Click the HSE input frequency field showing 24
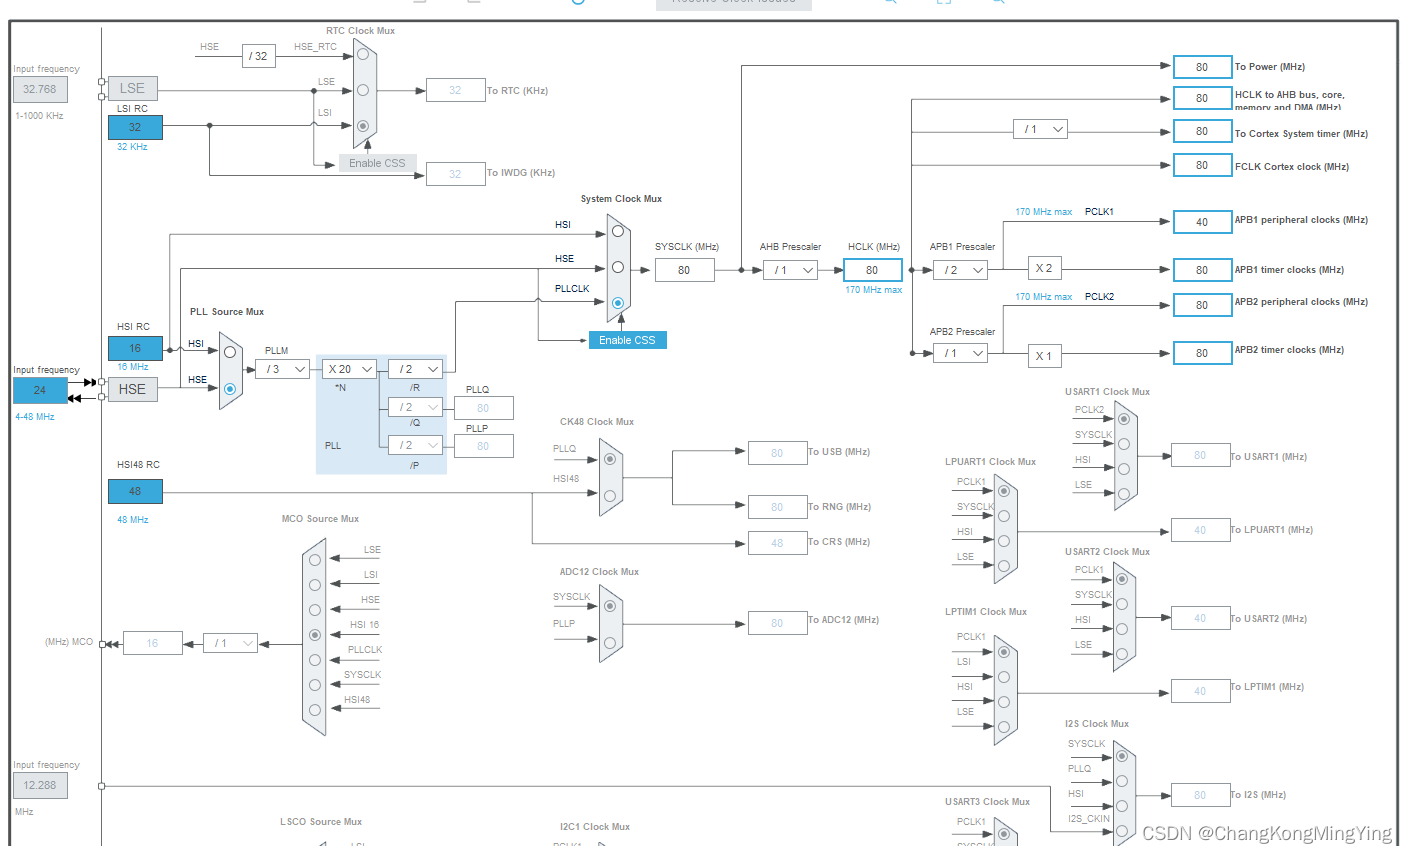This screenshot has width=1407, height=853. pyautogui.click(x=38, y=390)
